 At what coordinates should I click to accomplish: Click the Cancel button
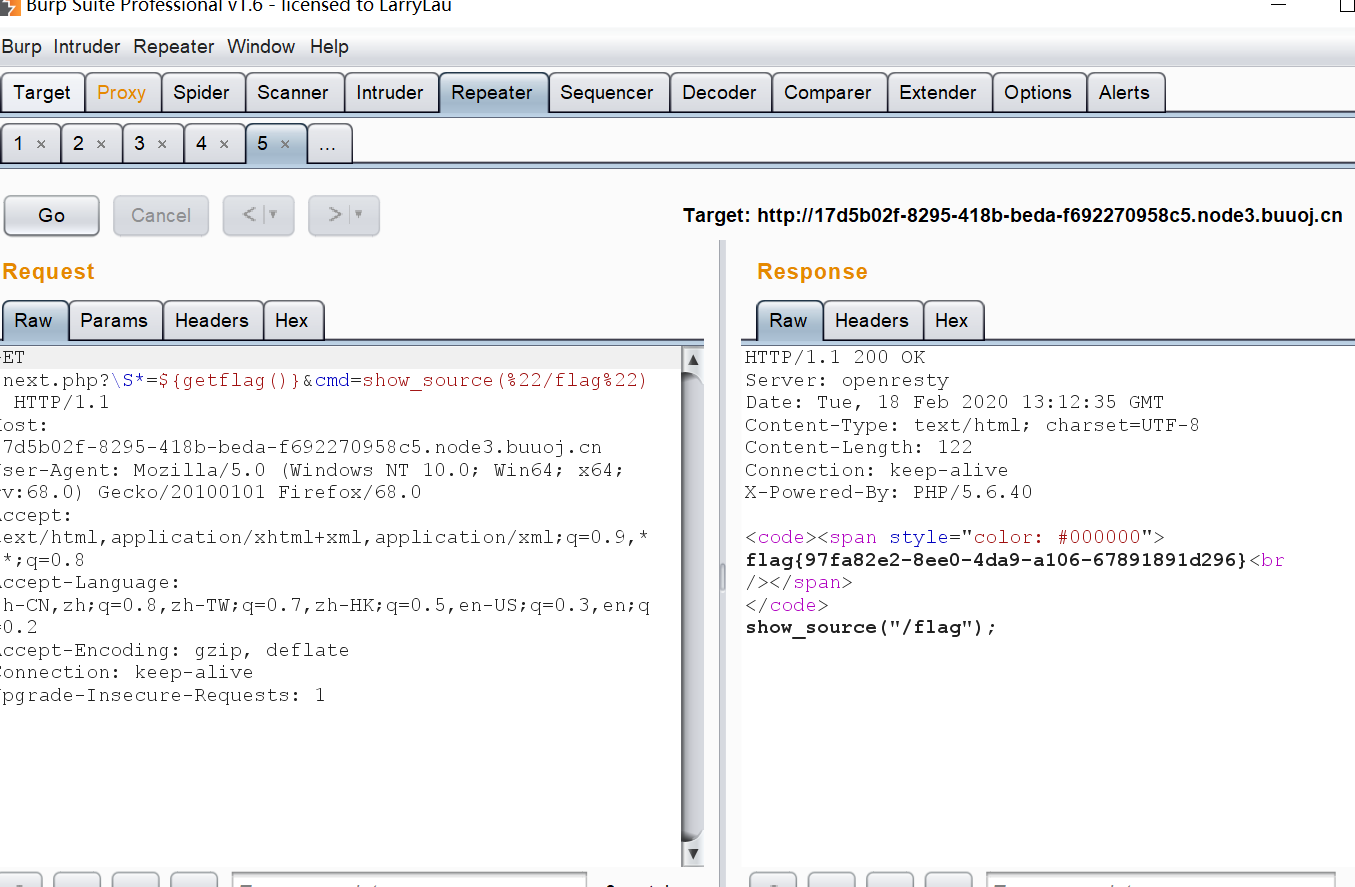pos(161,215)
